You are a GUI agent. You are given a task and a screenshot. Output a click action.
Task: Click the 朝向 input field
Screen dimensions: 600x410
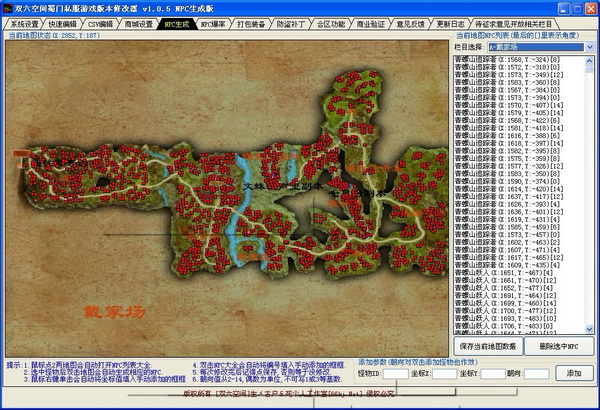point(537,373)
